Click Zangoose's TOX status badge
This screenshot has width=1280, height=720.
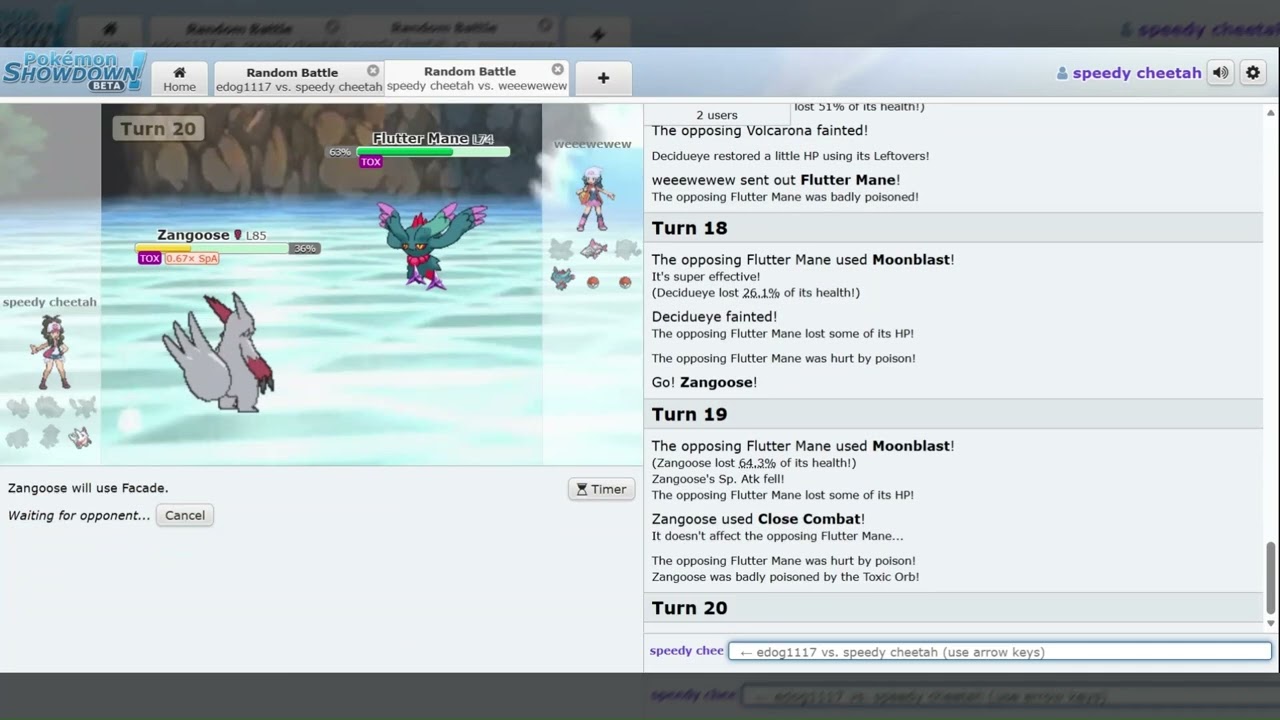point(150,258)
